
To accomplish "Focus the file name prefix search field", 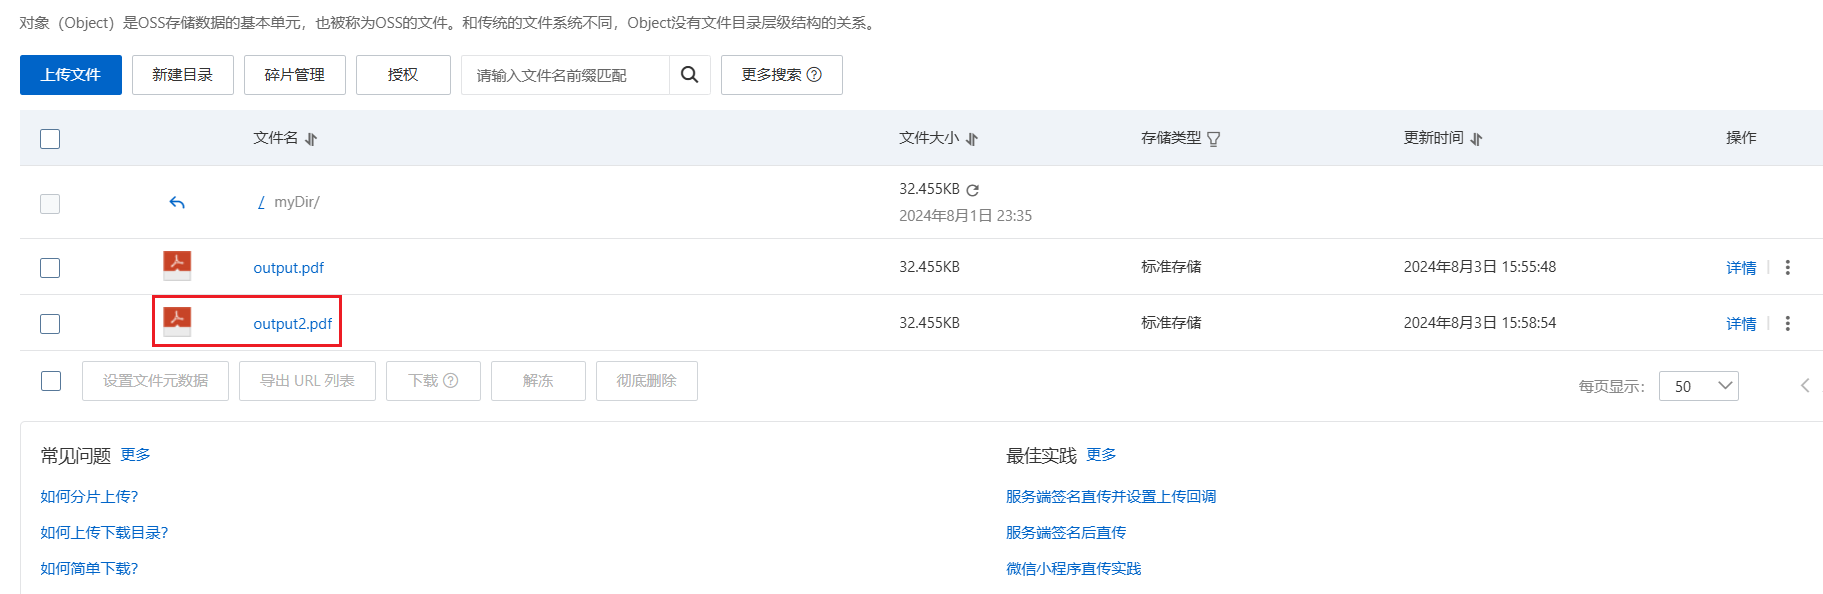I will click(565, 75).
